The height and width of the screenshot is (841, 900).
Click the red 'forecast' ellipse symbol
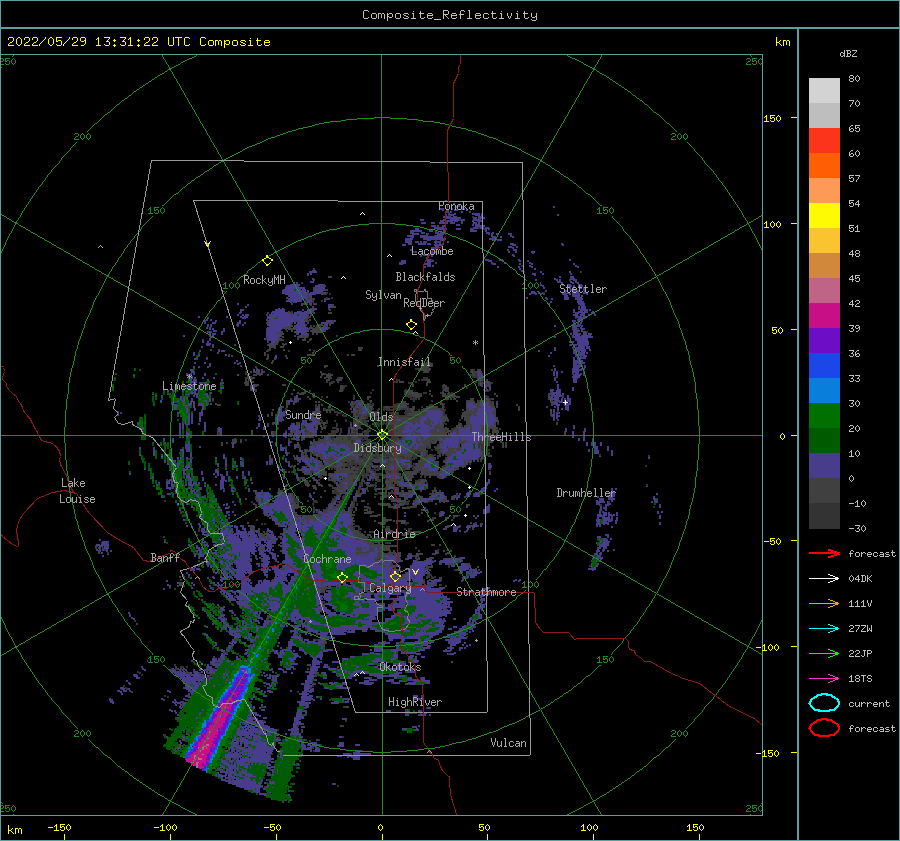[824, 728]
